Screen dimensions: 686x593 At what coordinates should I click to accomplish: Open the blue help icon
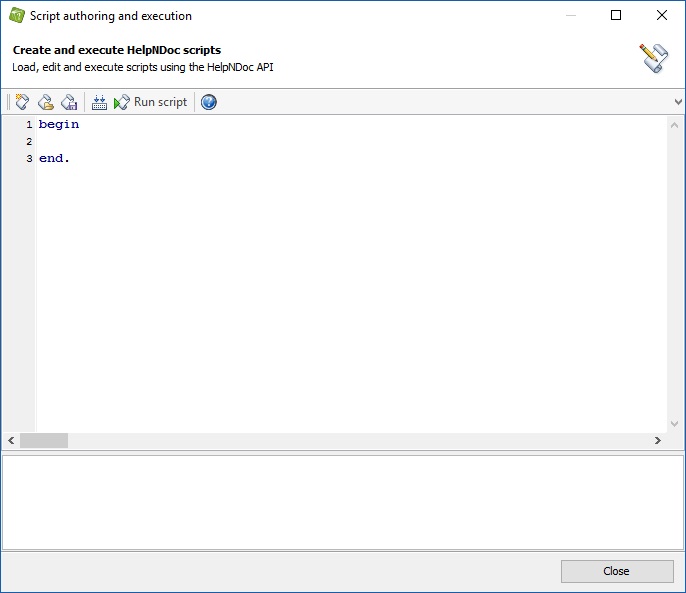coord(209,102)
